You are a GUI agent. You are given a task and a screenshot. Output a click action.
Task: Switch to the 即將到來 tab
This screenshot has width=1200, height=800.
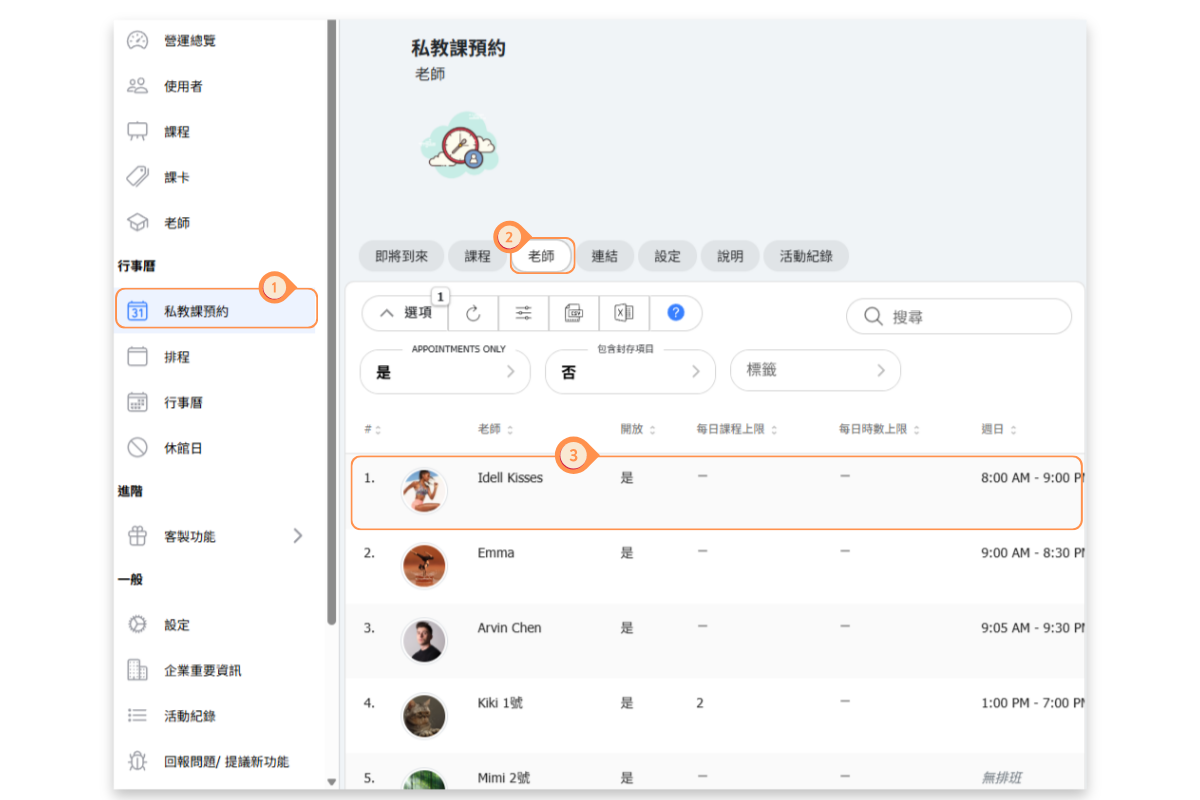(x=401, y=256)
